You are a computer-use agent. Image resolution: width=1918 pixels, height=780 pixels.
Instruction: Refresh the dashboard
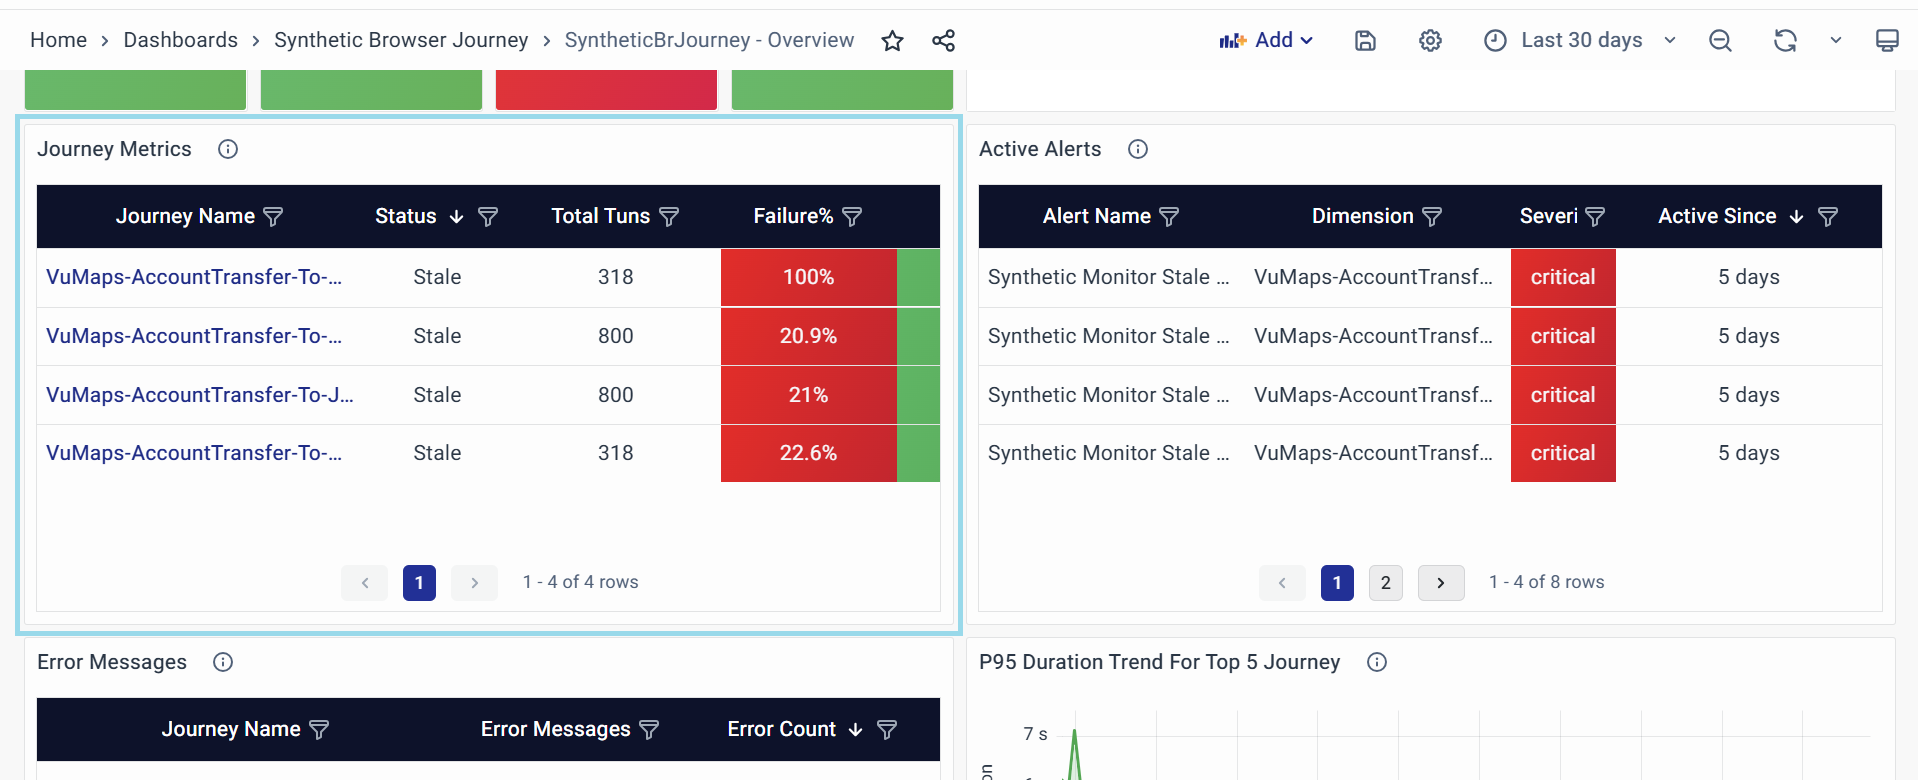(x=1785, y=41)
